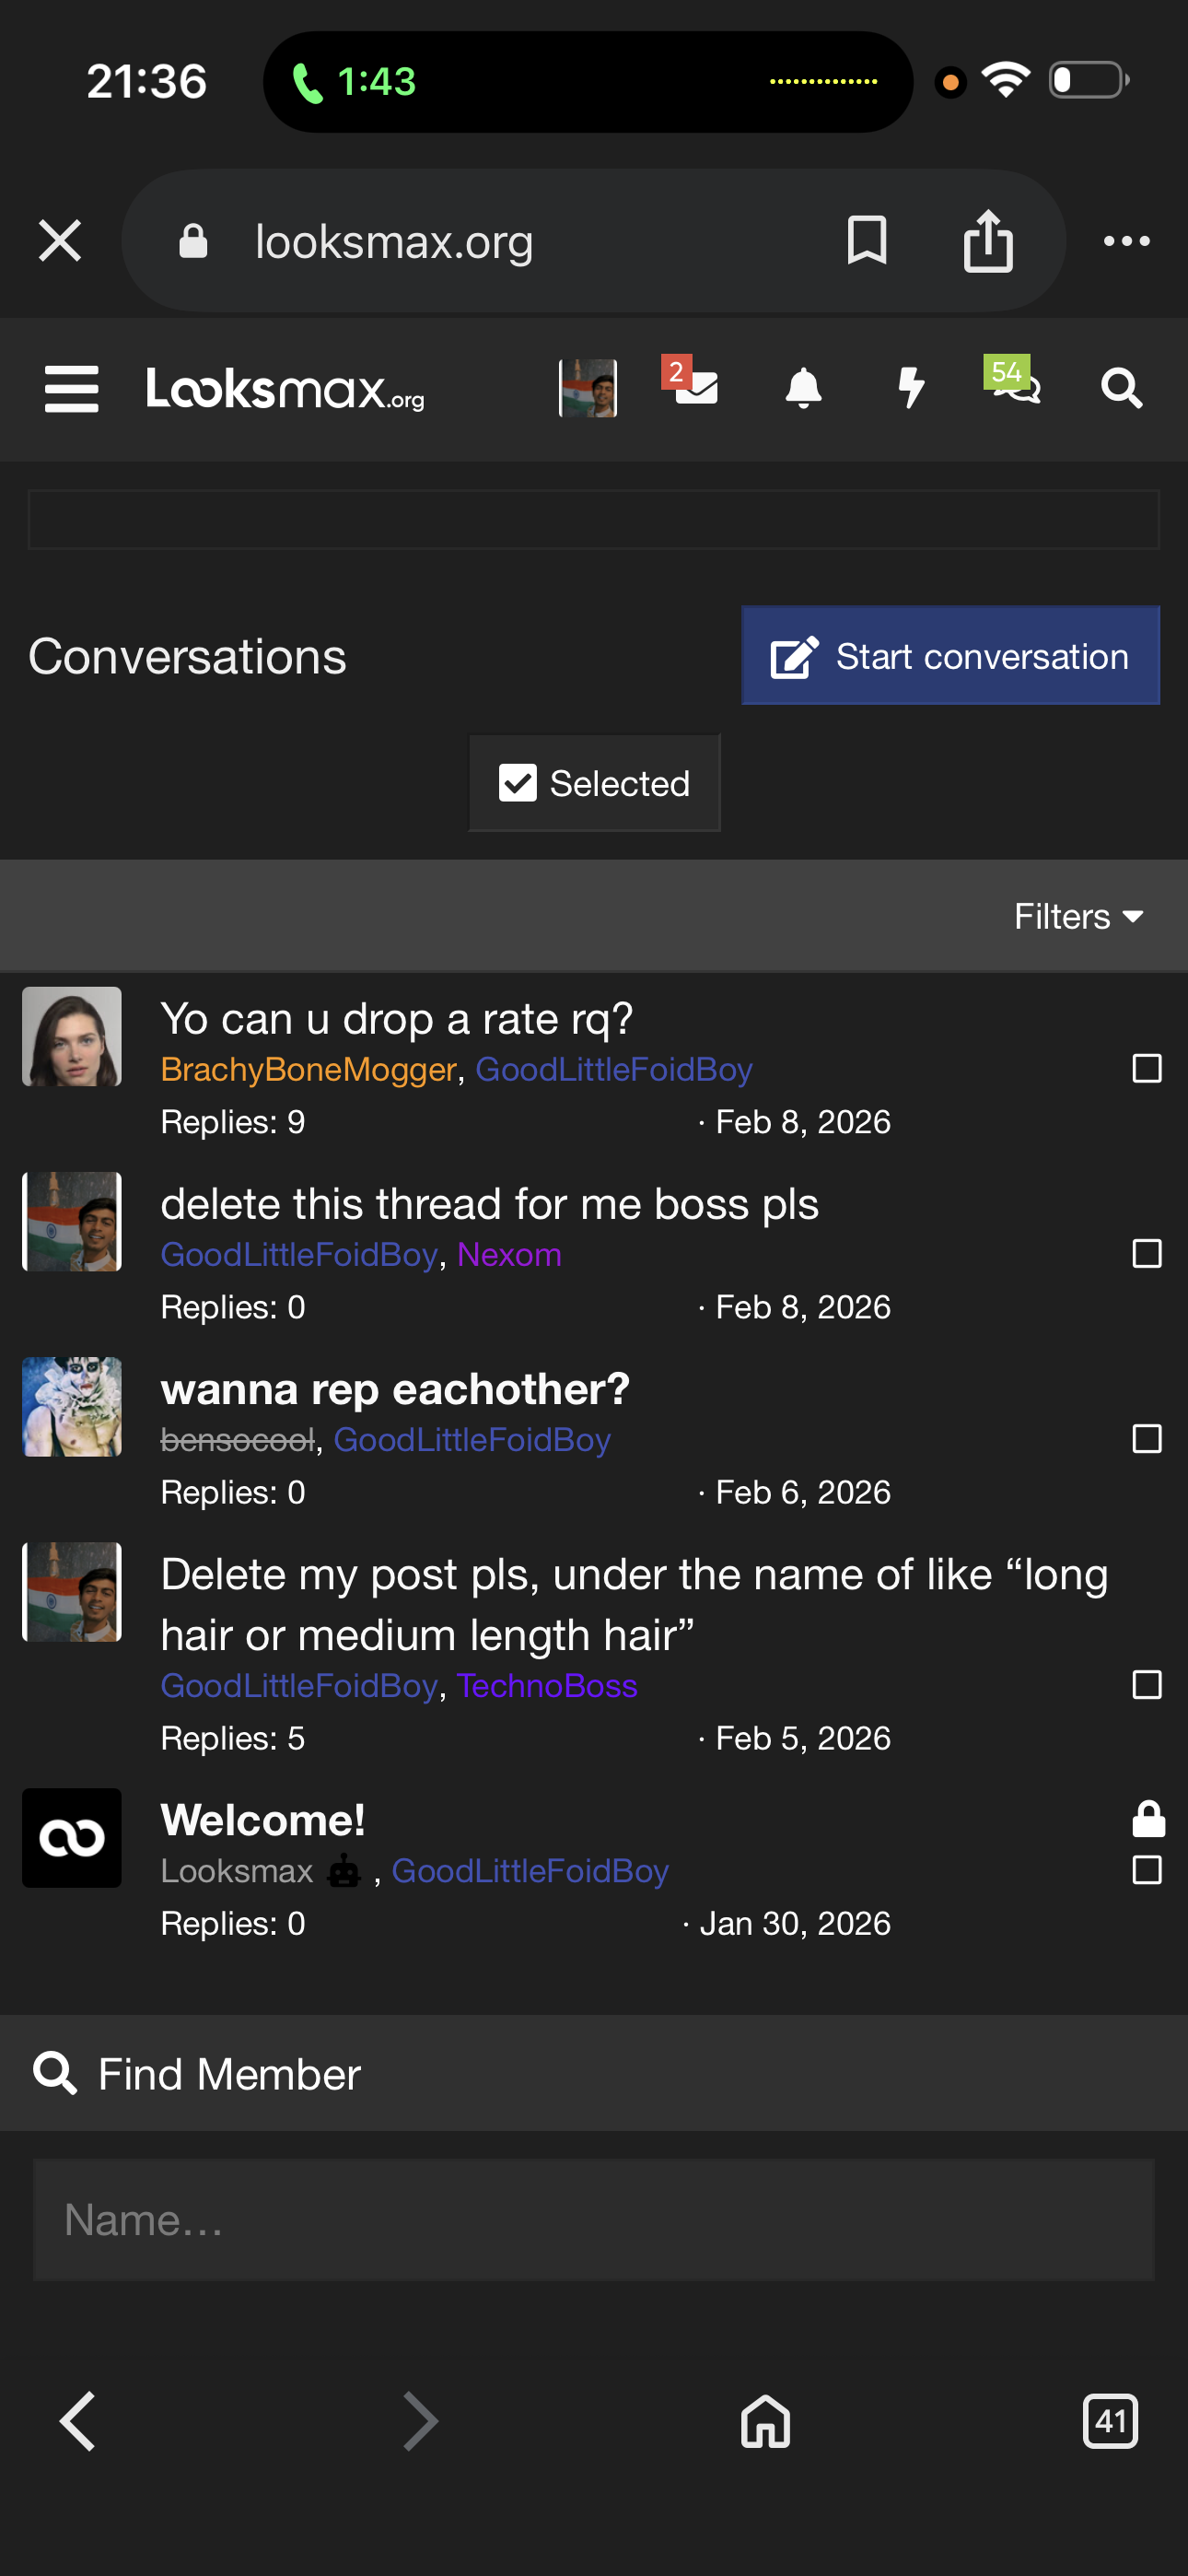Expand the Filters dropdown
This screenshot has width=1188, height=2576.
coord(1078,916)
